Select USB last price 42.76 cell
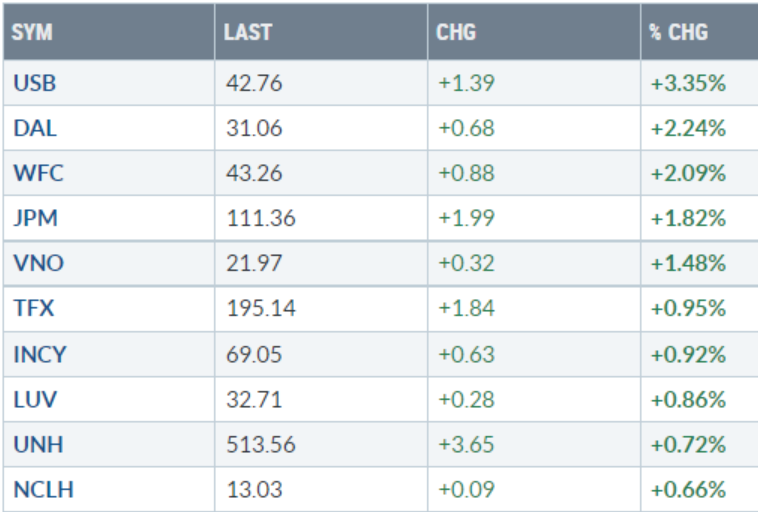Viewport: 758px width, 512px height. pyautogui.click(x=254, y=84)
